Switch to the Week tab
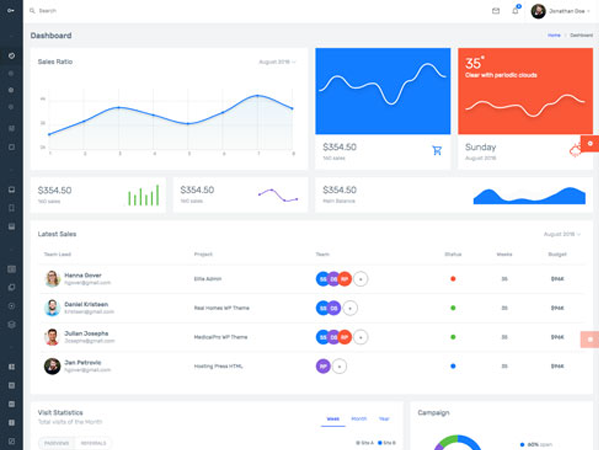The width and height of the screenshot is (600, 450). coord(333,419)
